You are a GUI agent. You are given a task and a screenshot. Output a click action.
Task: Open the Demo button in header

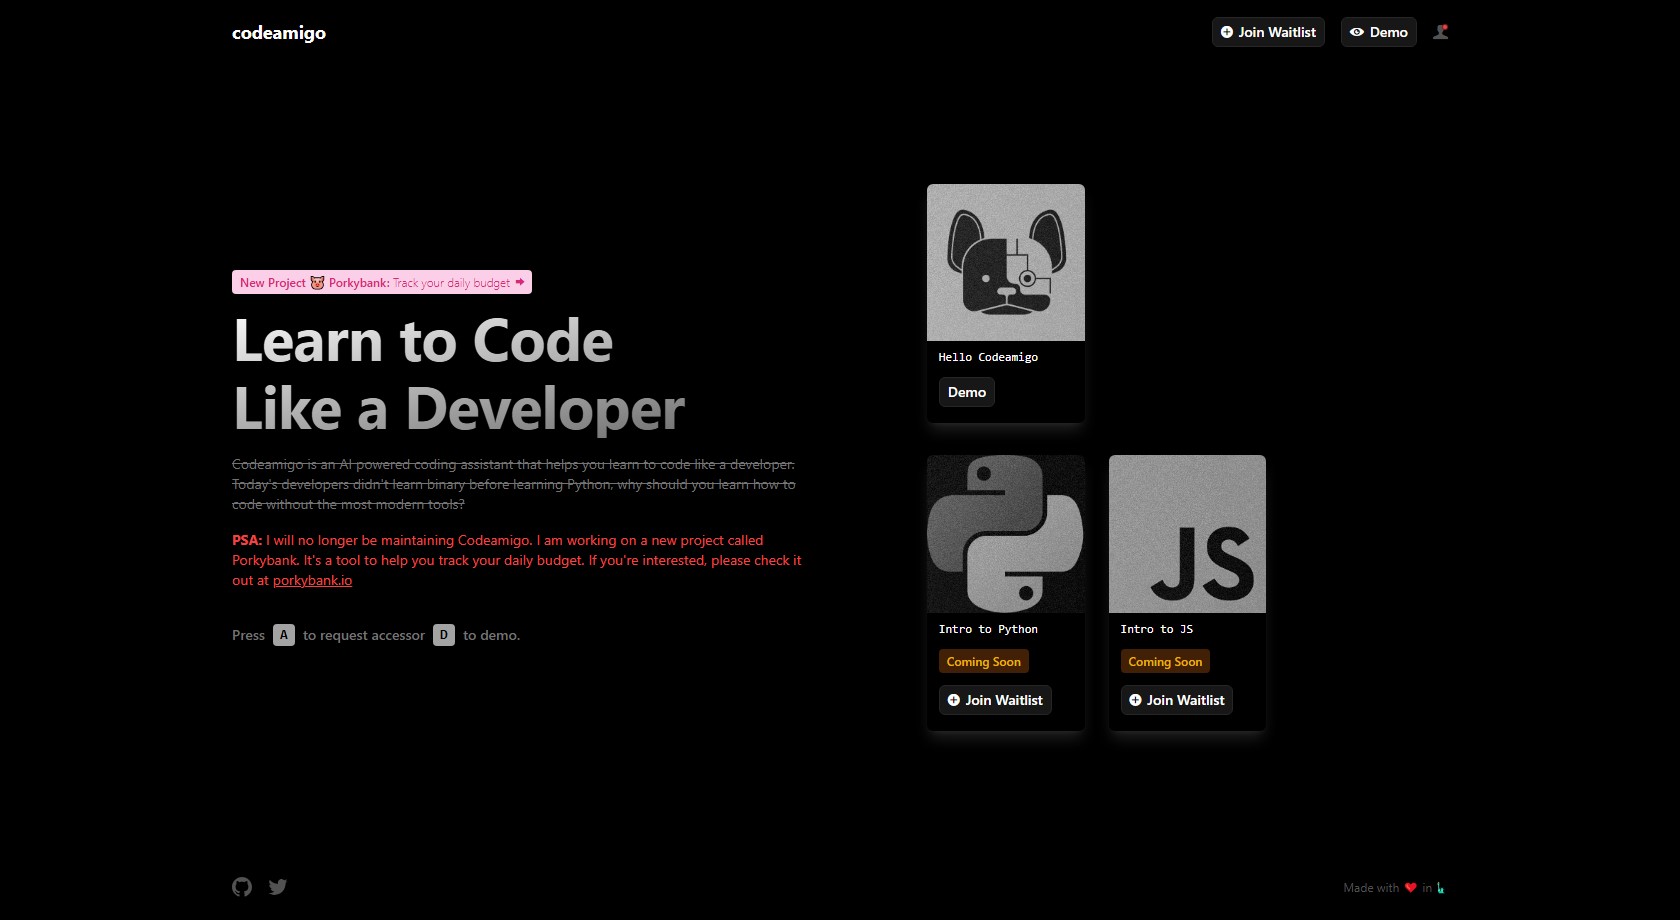(1378, 32)
